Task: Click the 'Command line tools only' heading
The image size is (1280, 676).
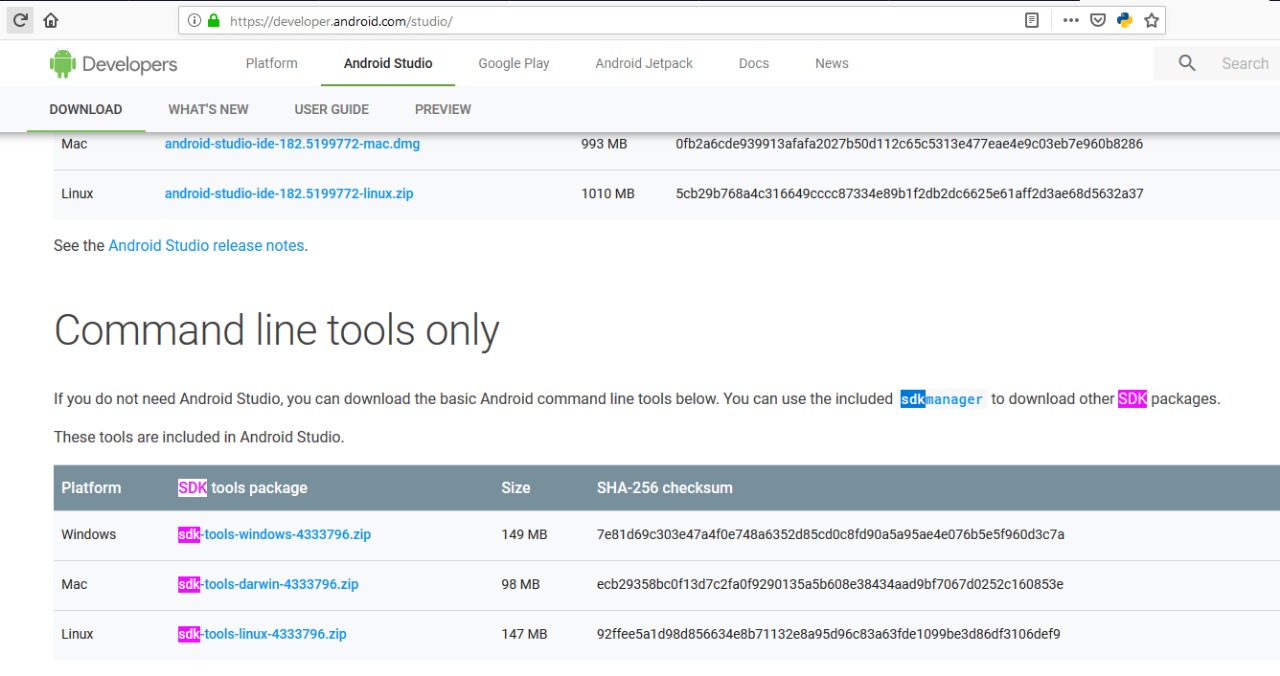Action: (x=277, y=331)
